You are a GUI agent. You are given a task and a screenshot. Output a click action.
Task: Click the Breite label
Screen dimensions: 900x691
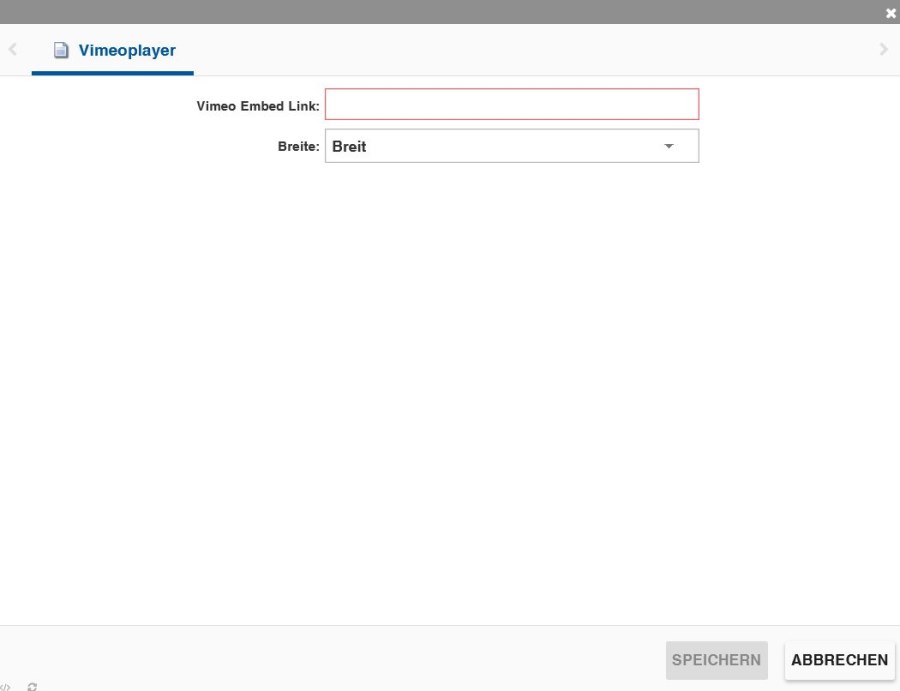coord(298,146)
